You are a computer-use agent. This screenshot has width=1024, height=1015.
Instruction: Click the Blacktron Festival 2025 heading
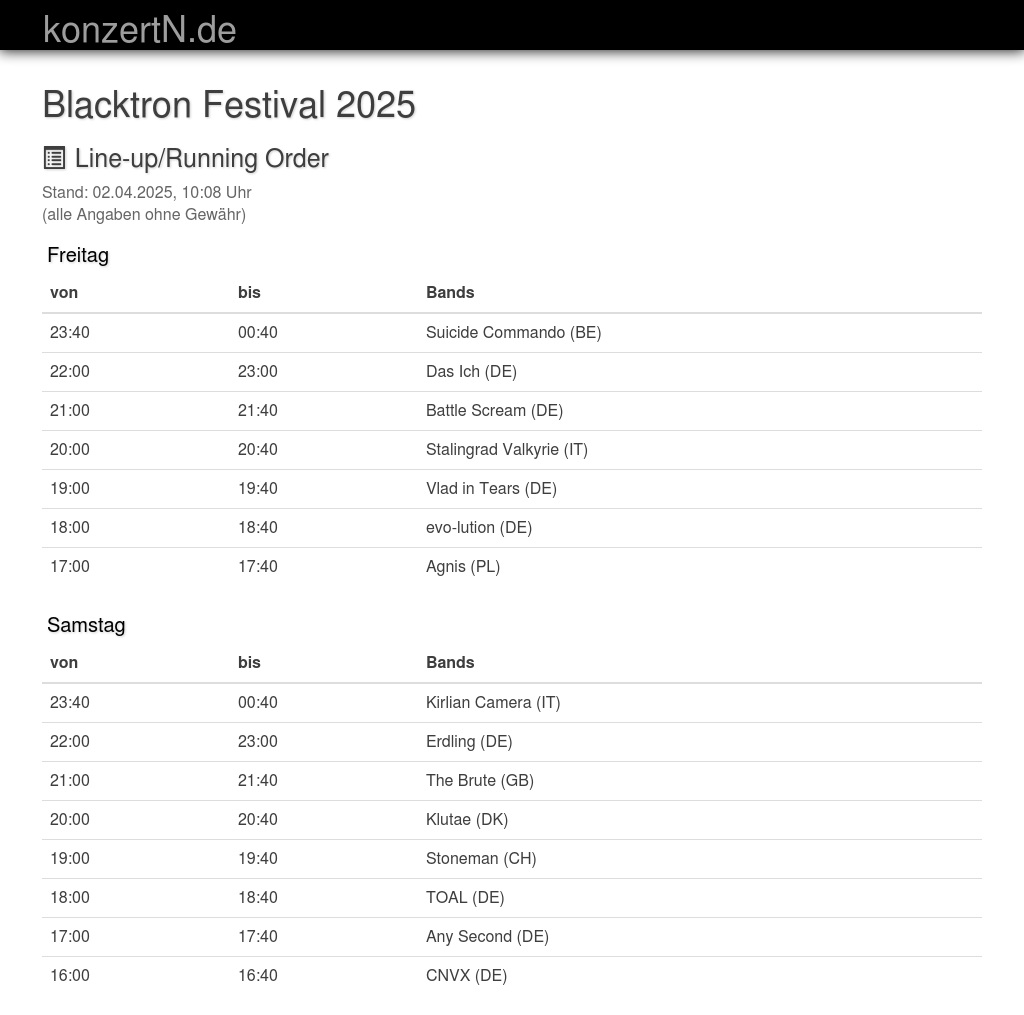pyautogui.click(x=228, y=105)
